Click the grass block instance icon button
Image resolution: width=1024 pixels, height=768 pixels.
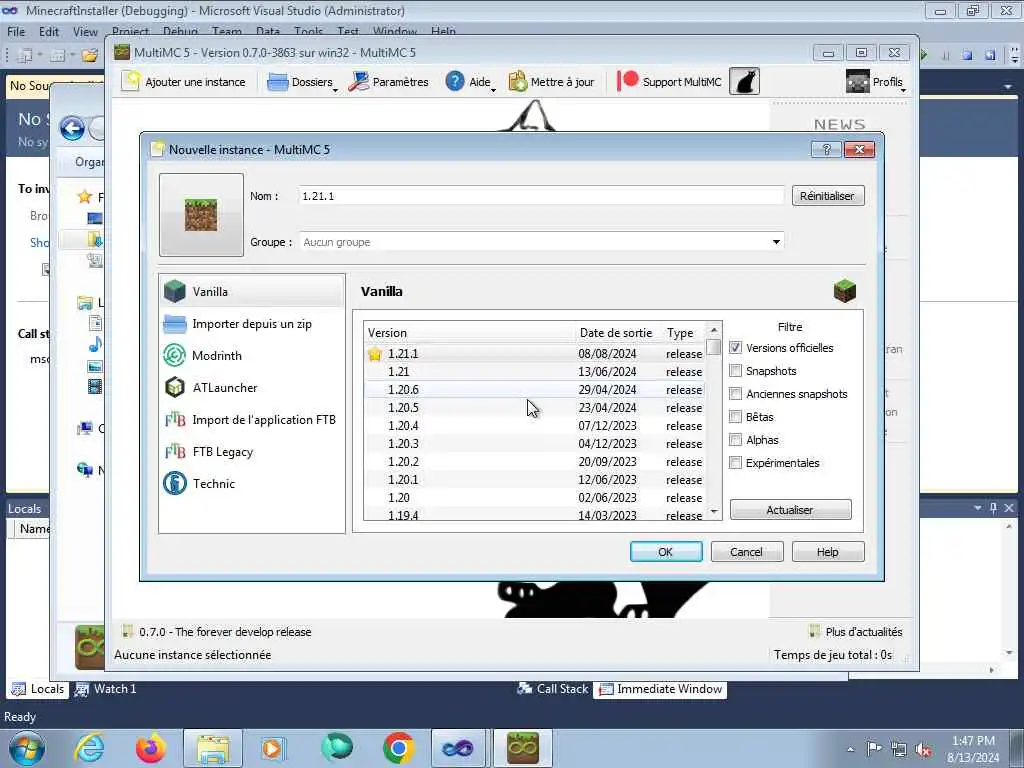coord(201,215)
